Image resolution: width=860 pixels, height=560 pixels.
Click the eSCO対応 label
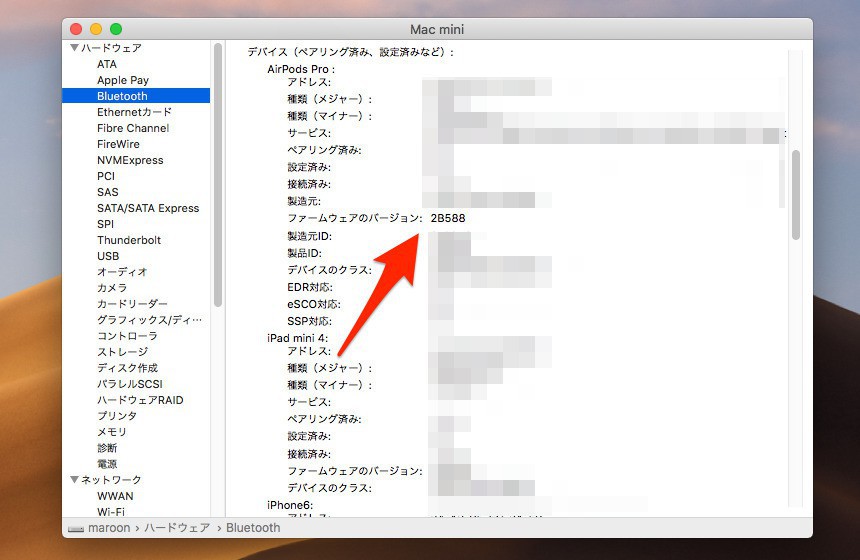[314, 304]
